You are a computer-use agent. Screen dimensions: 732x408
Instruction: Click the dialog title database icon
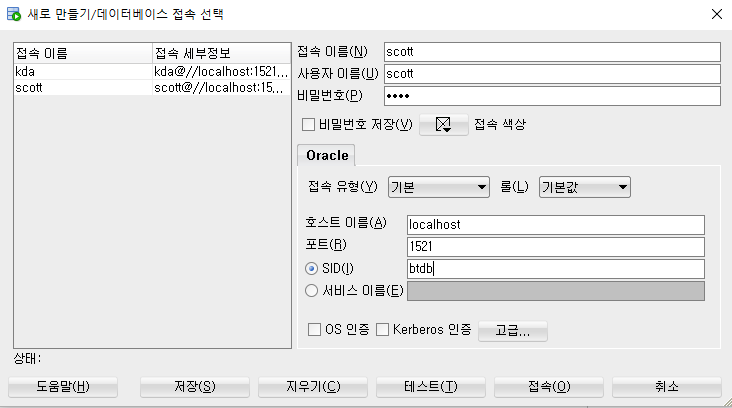pyautogui.click(x=14, y=14)
